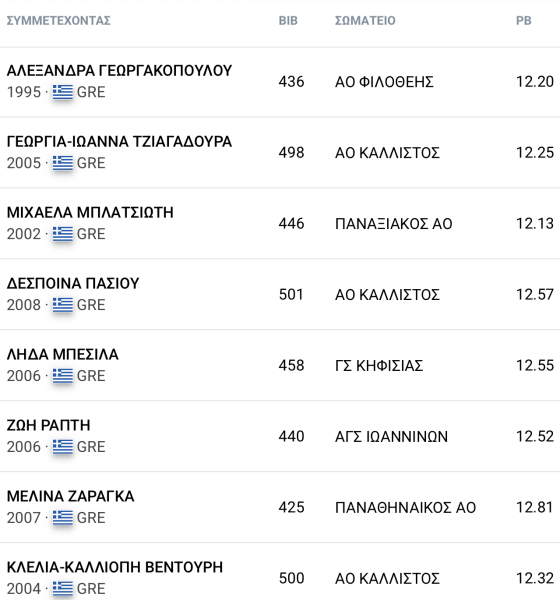Click Greek flag under ΖΩΗ ΡΑΠΤΗ
The image size is (560, 600).
(63, 447)
